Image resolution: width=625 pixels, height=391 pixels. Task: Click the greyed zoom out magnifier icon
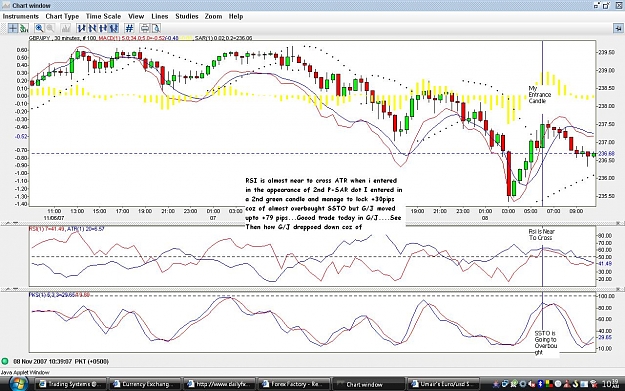50,28
